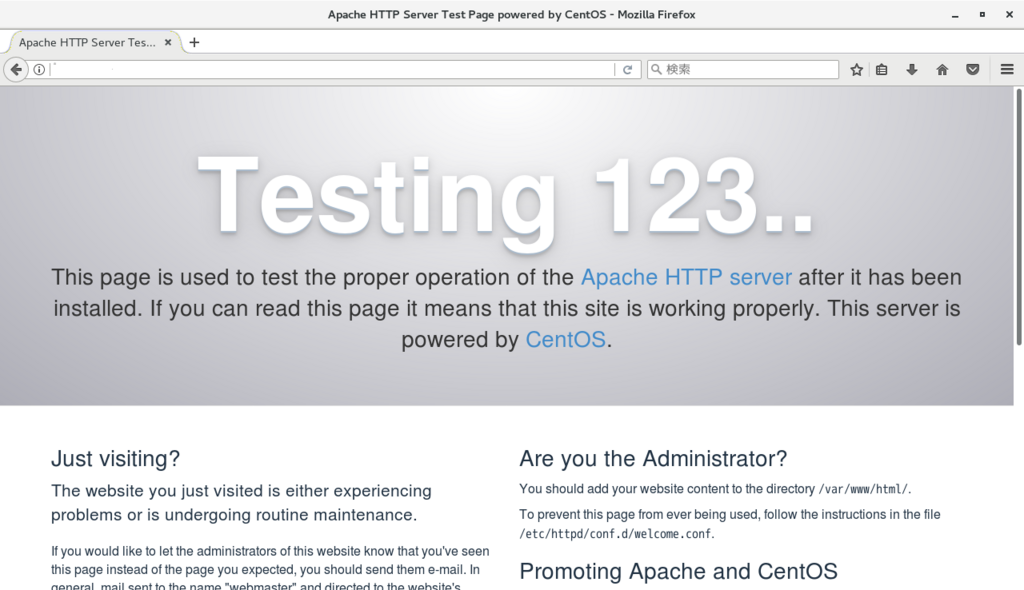
Task: Focus the URL address bar
Action: [x=332, y=69]
